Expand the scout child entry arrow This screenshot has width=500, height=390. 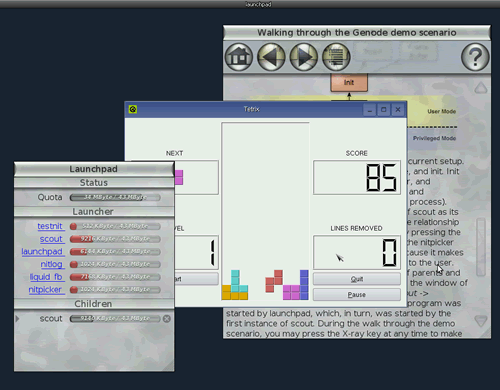(x=17, y=319)
